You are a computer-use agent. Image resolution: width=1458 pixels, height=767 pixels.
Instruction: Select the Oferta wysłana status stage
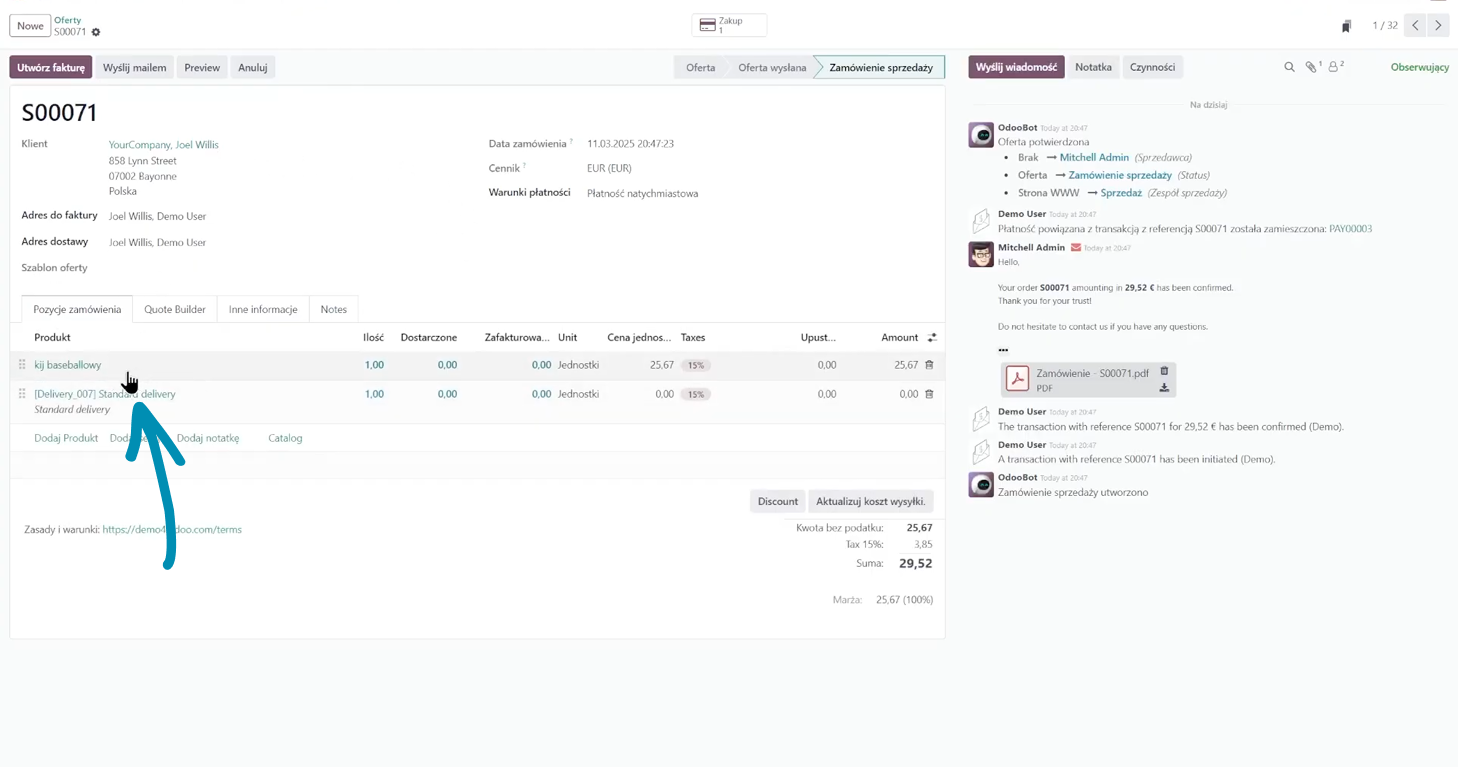[772, 68]
